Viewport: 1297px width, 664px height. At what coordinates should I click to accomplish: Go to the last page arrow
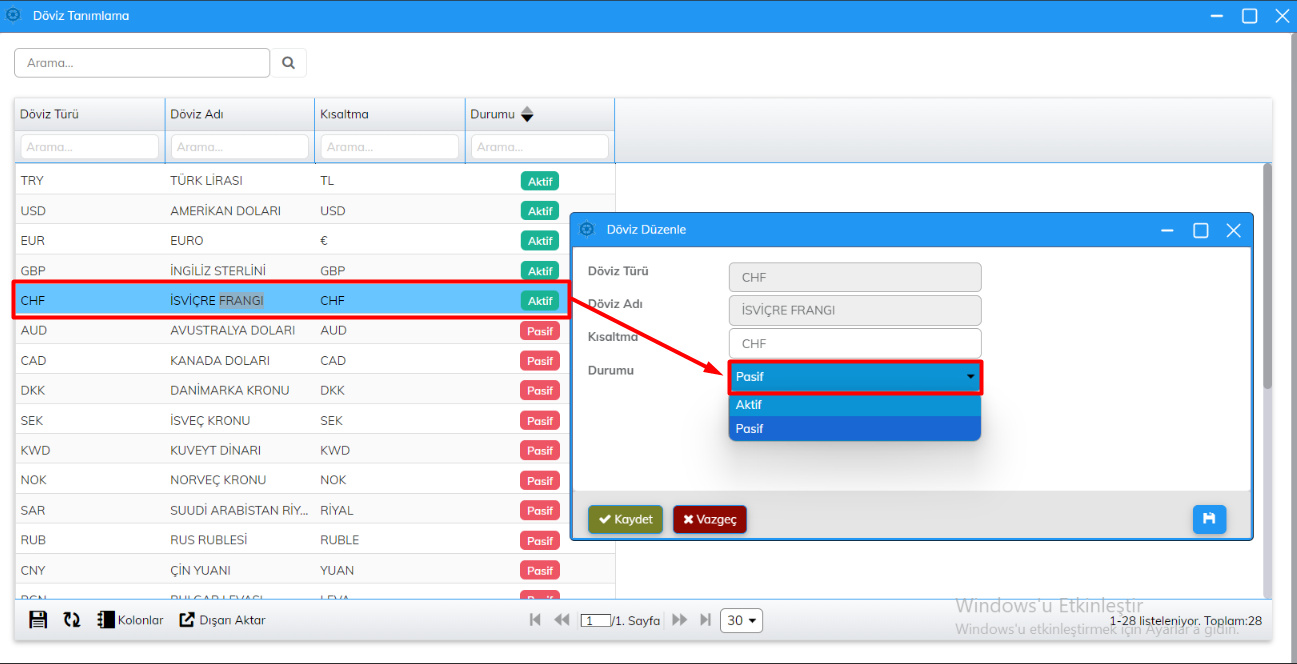pos(705,620)
